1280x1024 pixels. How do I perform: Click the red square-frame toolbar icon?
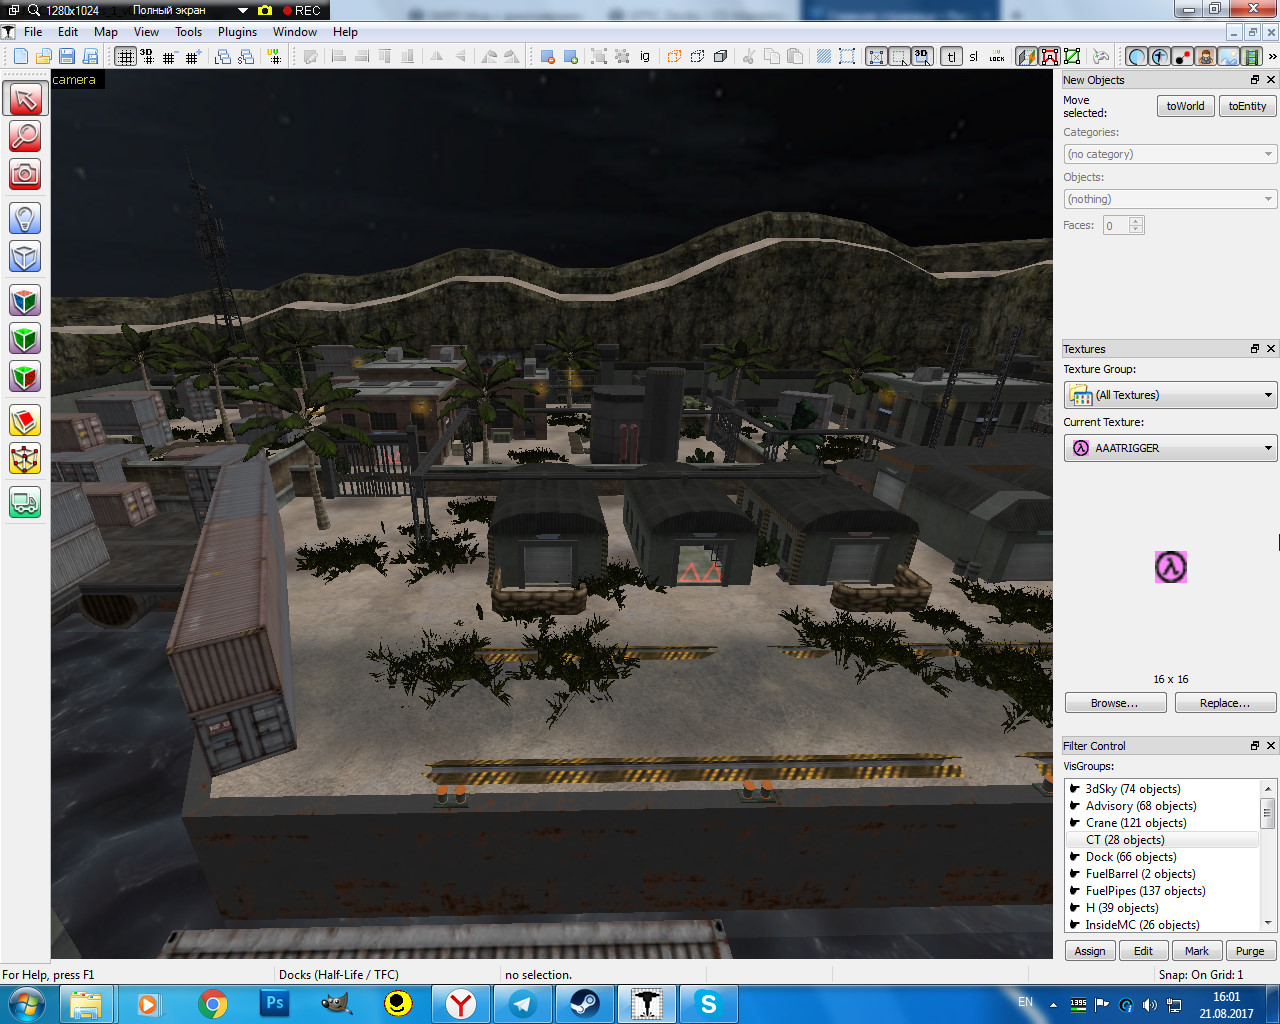pyautogui.click(x=1050, y=56)
